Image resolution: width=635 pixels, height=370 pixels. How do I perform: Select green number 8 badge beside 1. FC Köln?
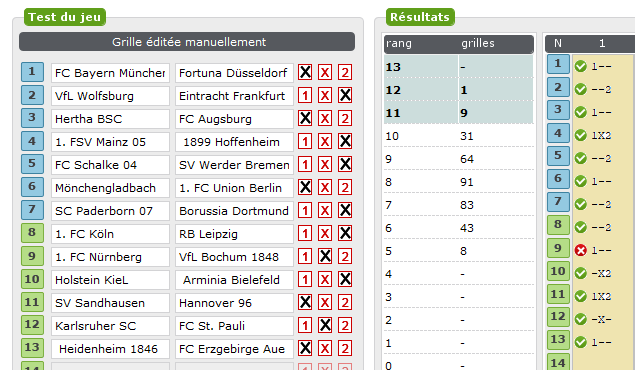32,233
